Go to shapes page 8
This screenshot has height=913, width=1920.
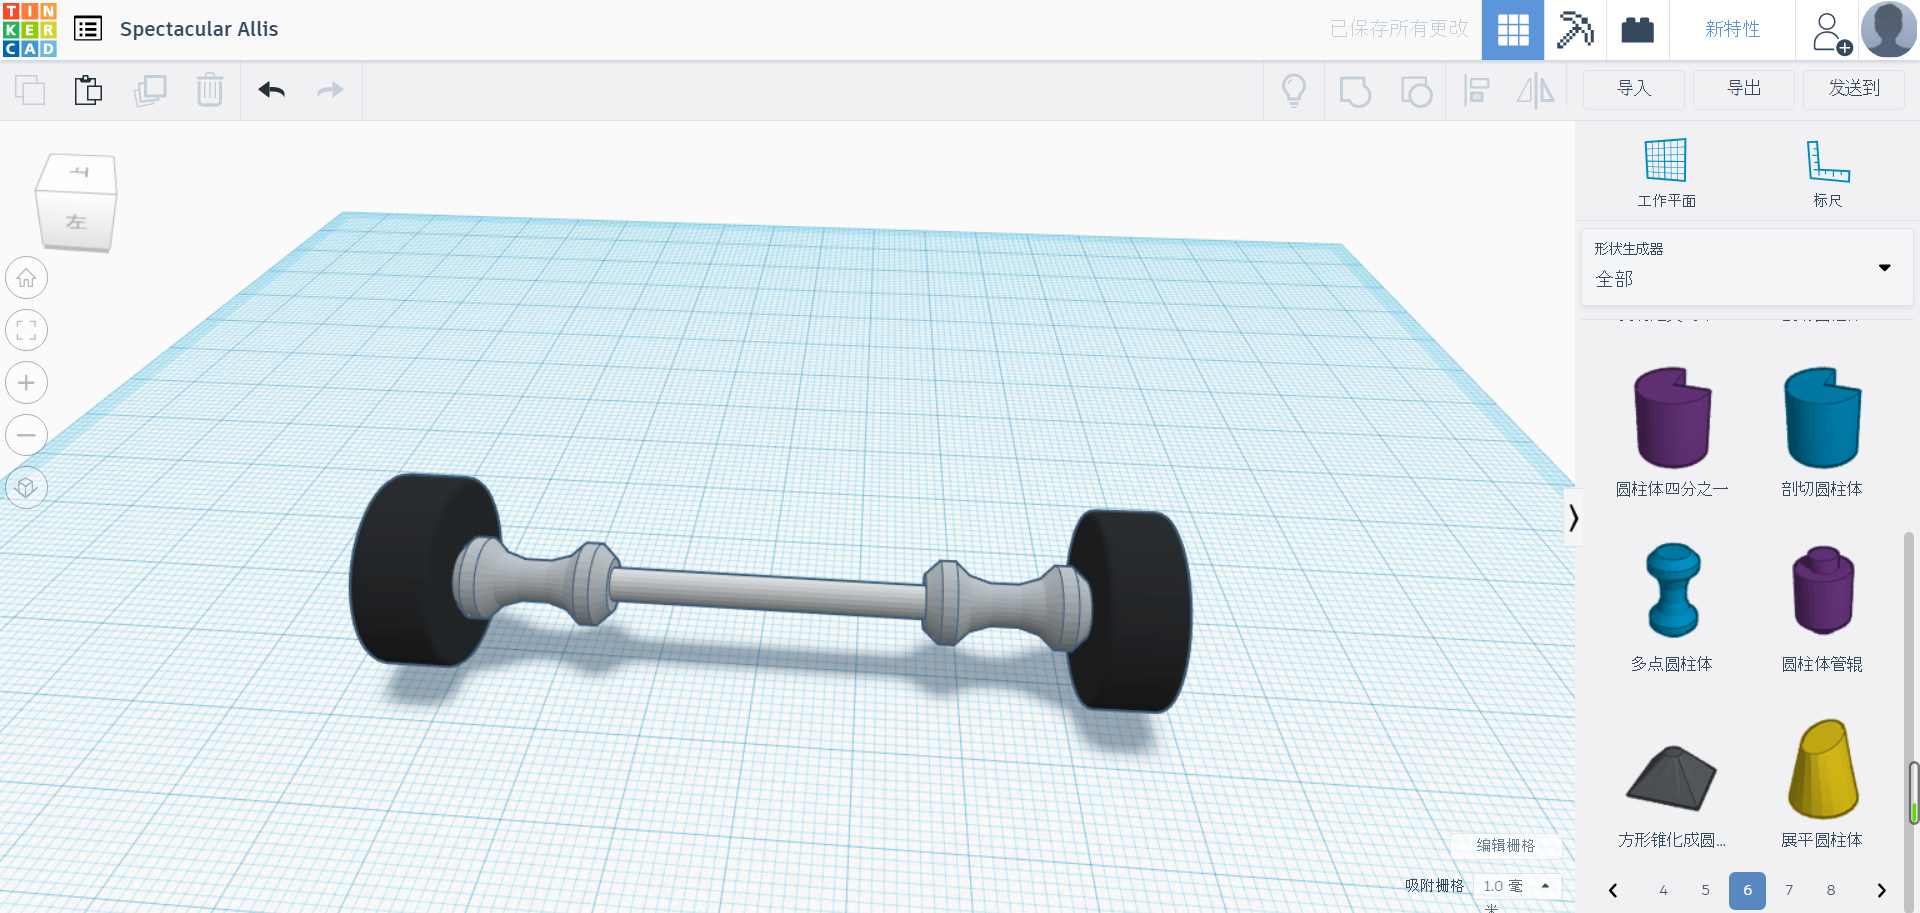[x=1831, y=890]
